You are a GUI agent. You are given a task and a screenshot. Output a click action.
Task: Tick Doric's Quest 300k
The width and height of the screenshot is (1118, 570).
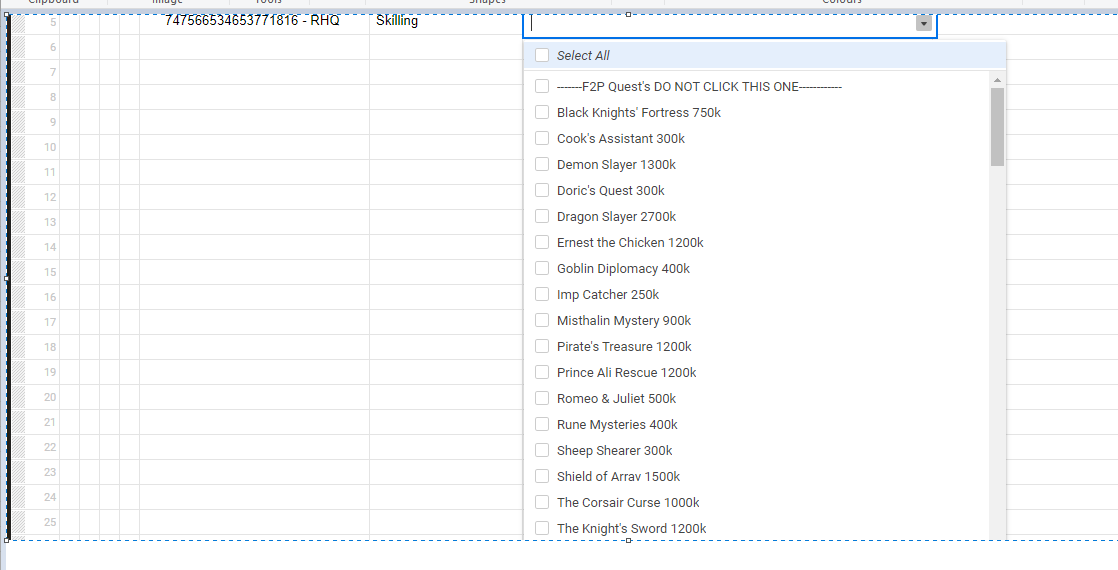click(x=542, y=190)
